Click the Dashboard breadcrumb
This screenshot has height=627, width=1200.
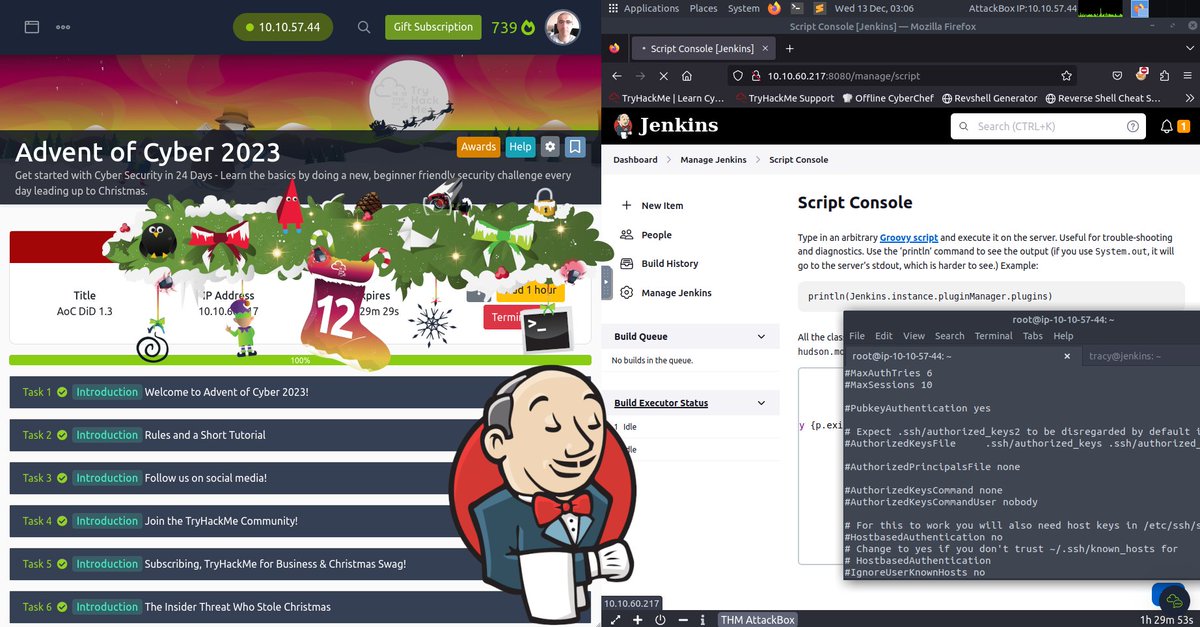(x=636, y=160)
